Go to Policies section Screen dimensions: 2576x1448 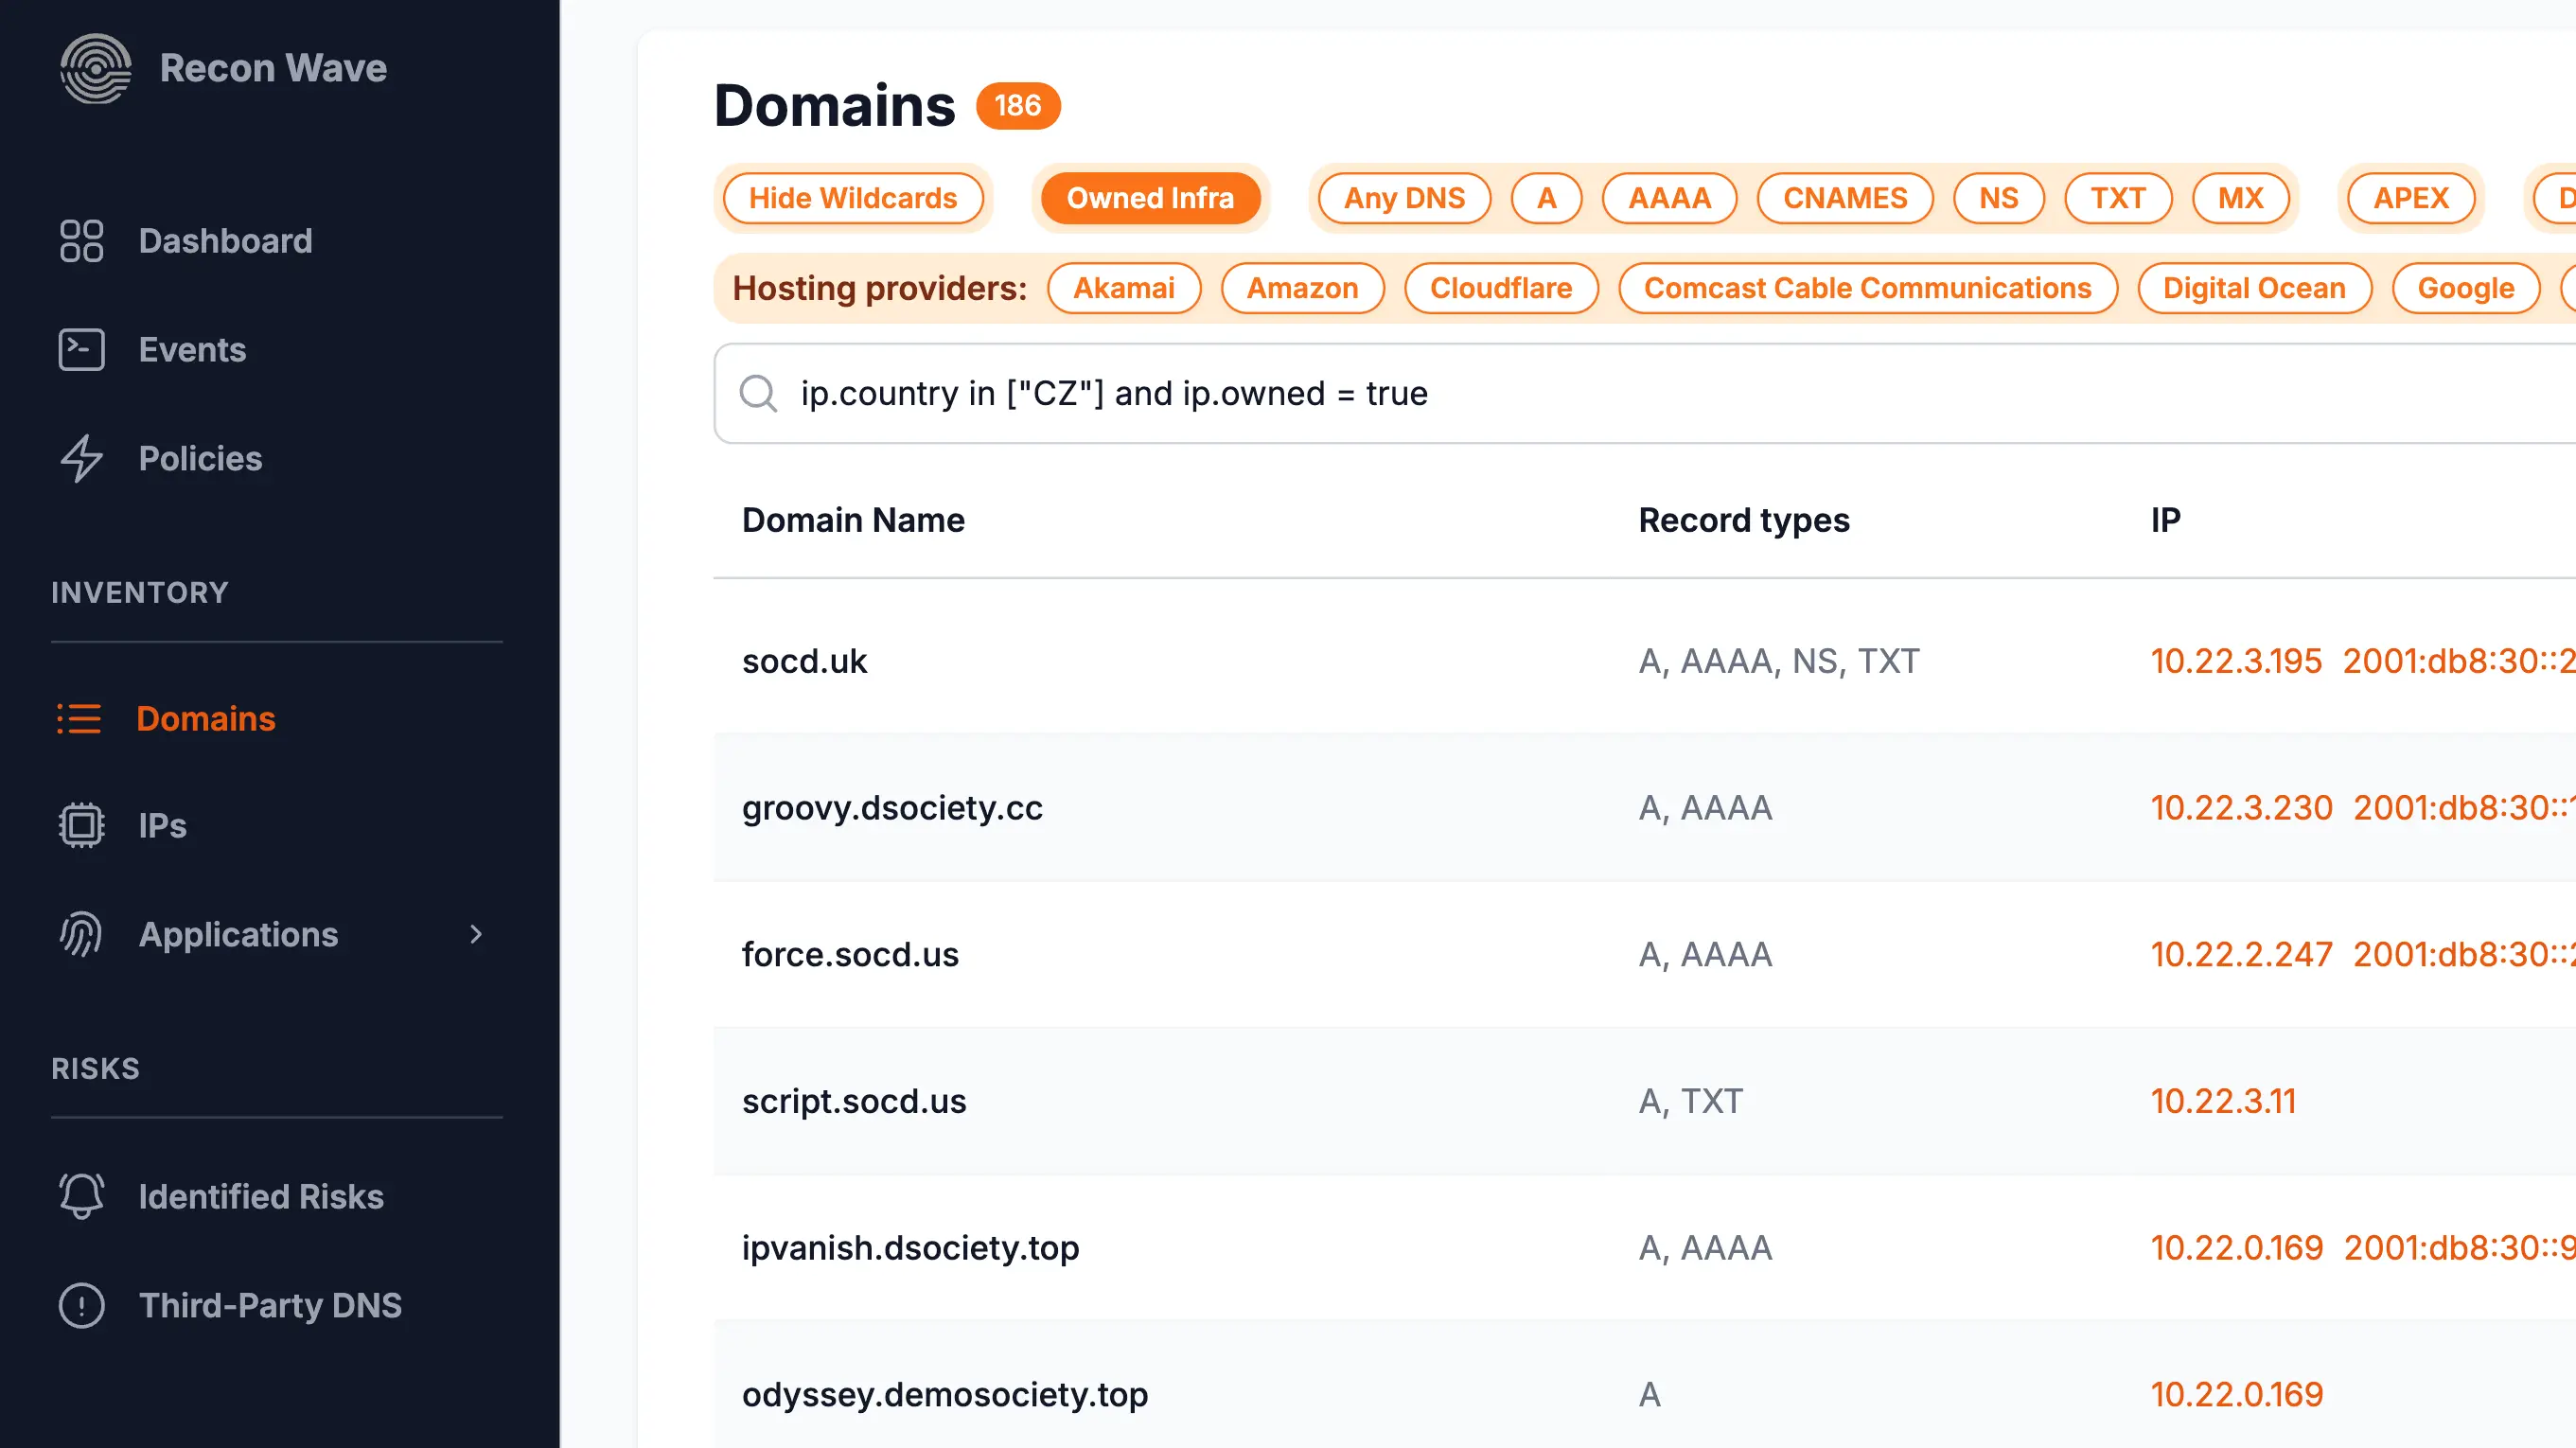pyautogui.click(x=200, y=459)
